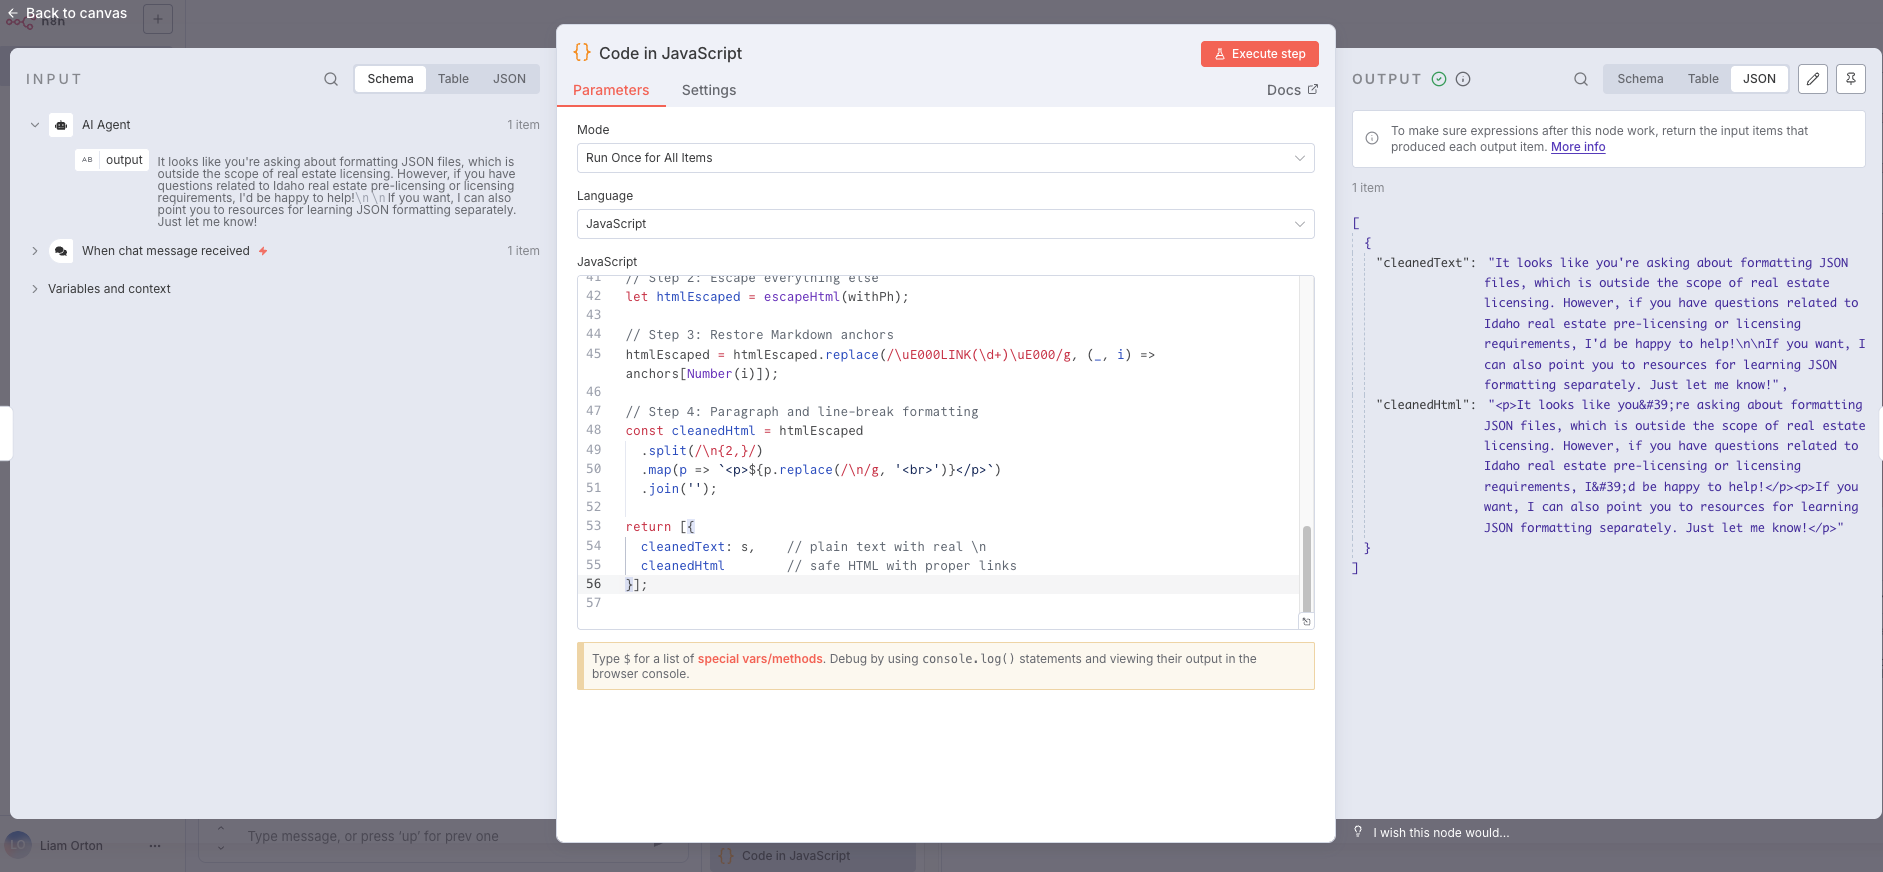This screenshot has width=1883, height=872.
Task: Click the AI Agent robot icon
Action: point(61,125)
